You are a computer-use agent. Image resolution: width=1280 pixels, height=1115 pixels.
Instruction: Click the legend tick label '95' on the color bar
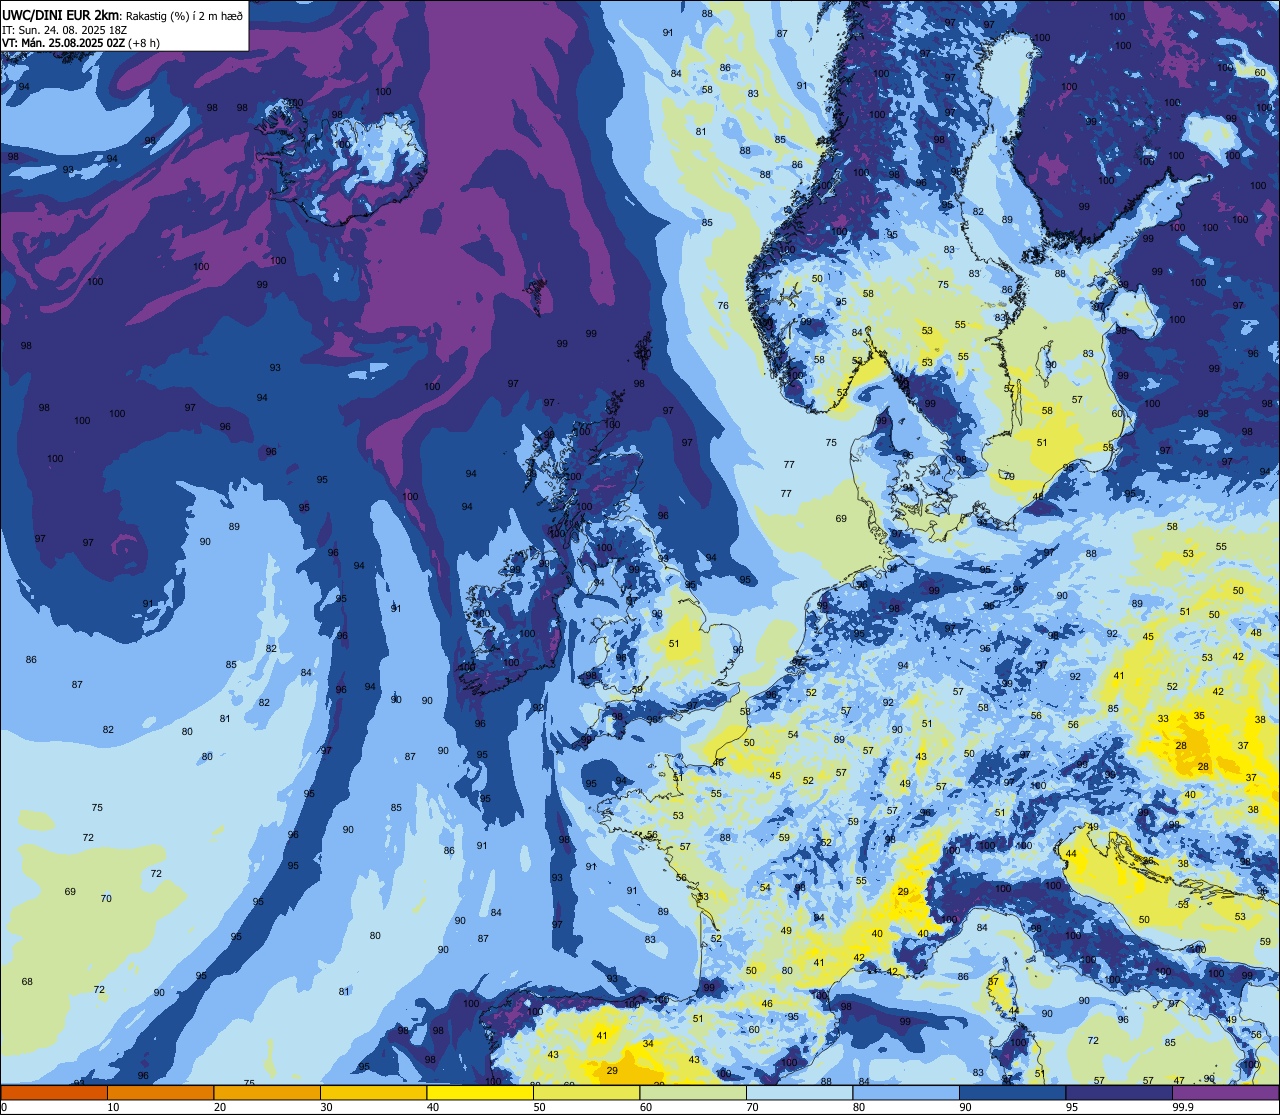pyautogui.click(x=1072, y=1106)
